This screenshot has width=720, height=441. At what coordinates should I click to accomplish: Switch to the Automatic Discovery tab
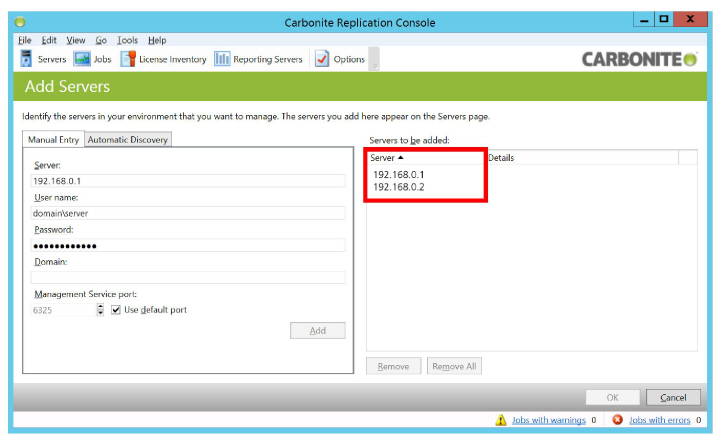coord(128,140)
